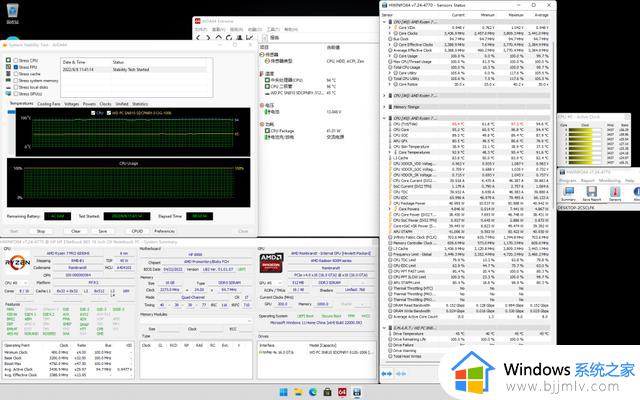Toggle the CPU checkbox above temperature graph
Screen dimensions: 640x400
[x=93, y=113]
